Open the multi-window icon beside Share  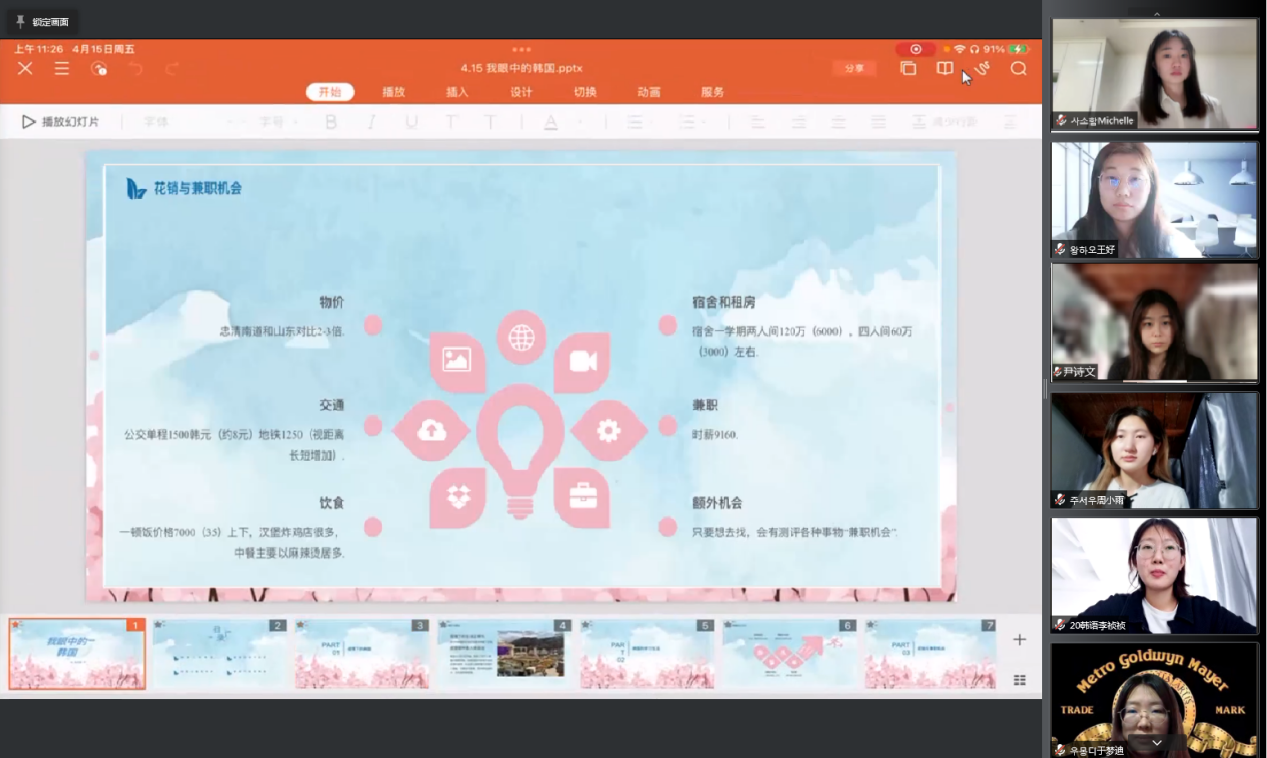[x=908, y=68]
